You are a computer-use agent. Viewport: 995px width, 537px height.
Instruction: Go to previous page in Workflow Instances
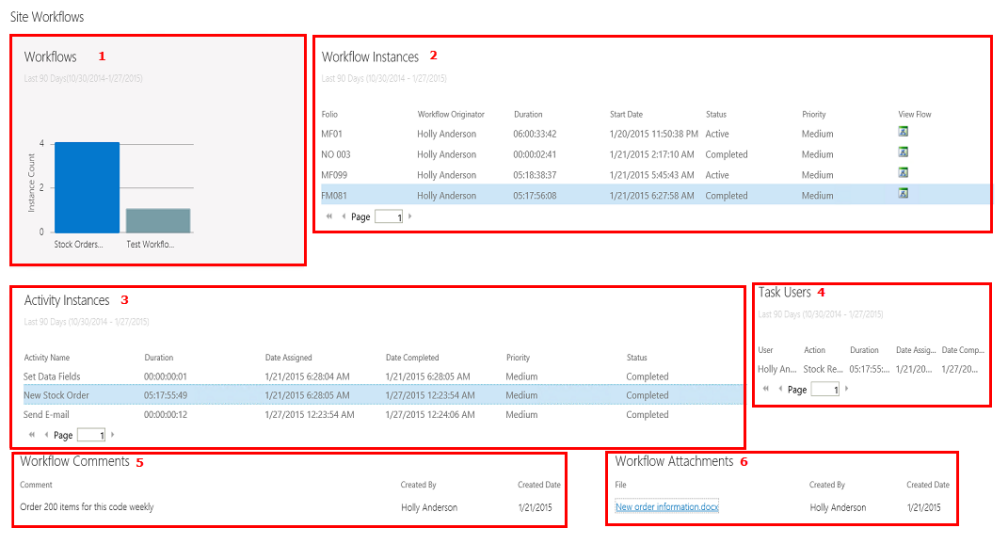point(343,216)
